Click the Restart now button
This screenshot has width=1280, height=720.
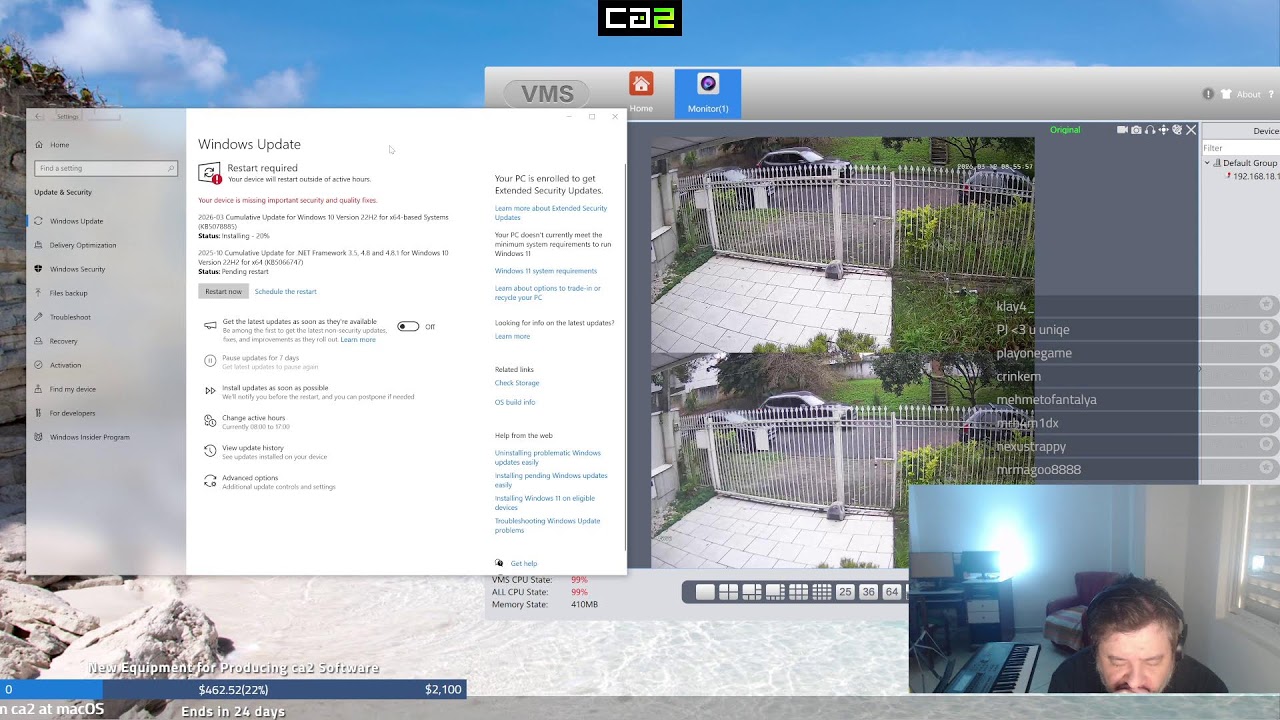223,291
